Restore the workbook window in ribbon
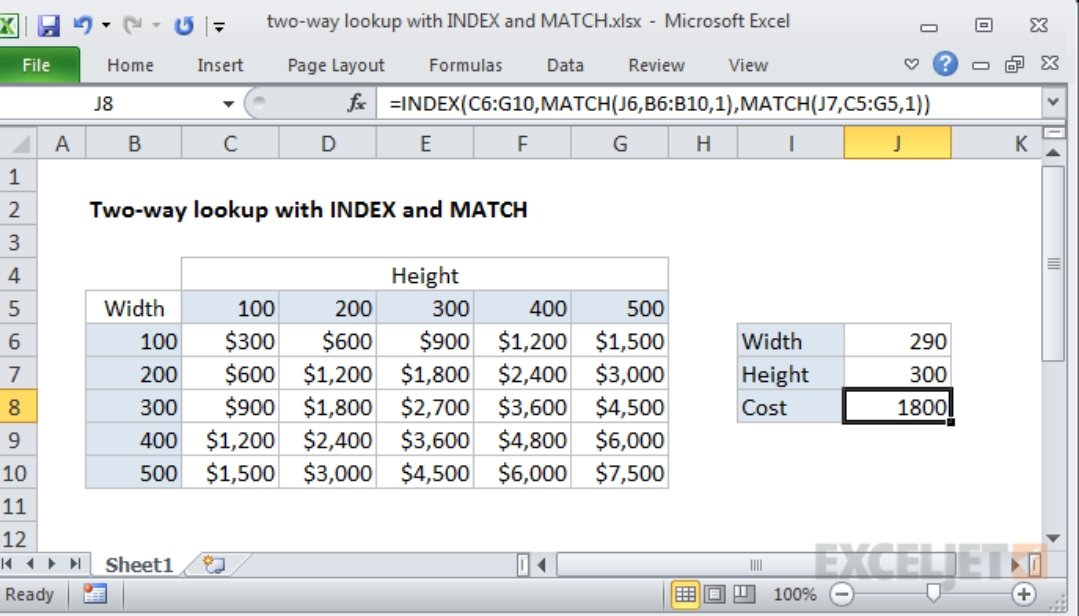Screen dimensions: 1079x616 tap(1014, 65)
